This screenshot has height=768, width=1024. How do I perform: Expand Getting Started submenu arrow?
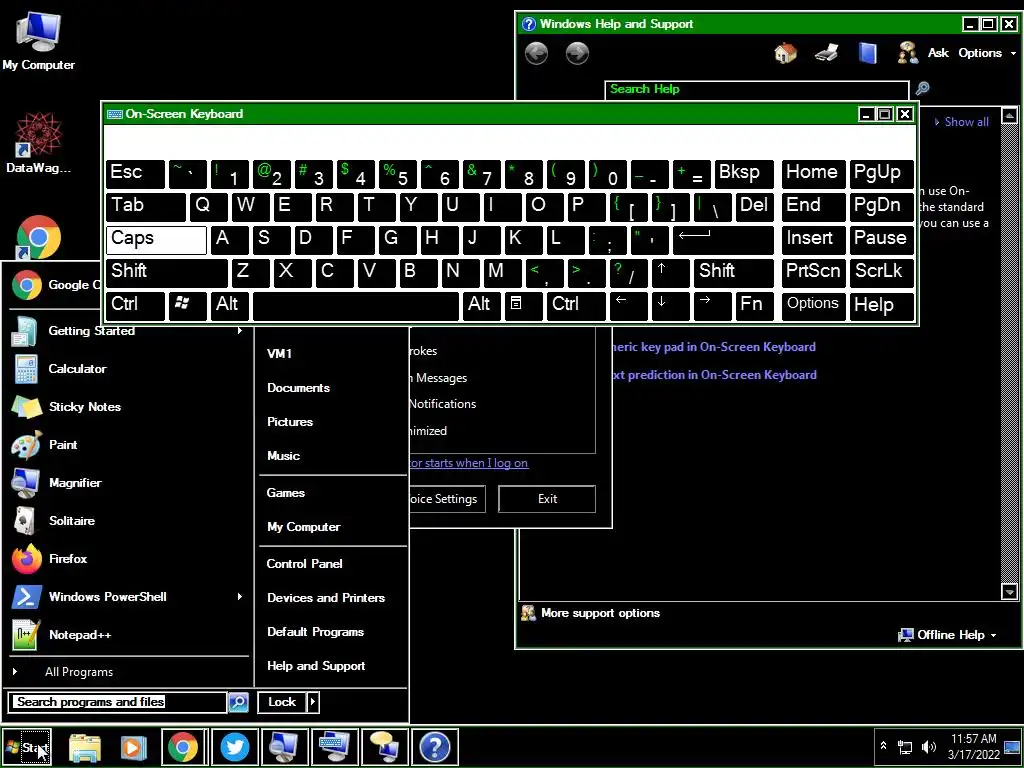[240, 331]
